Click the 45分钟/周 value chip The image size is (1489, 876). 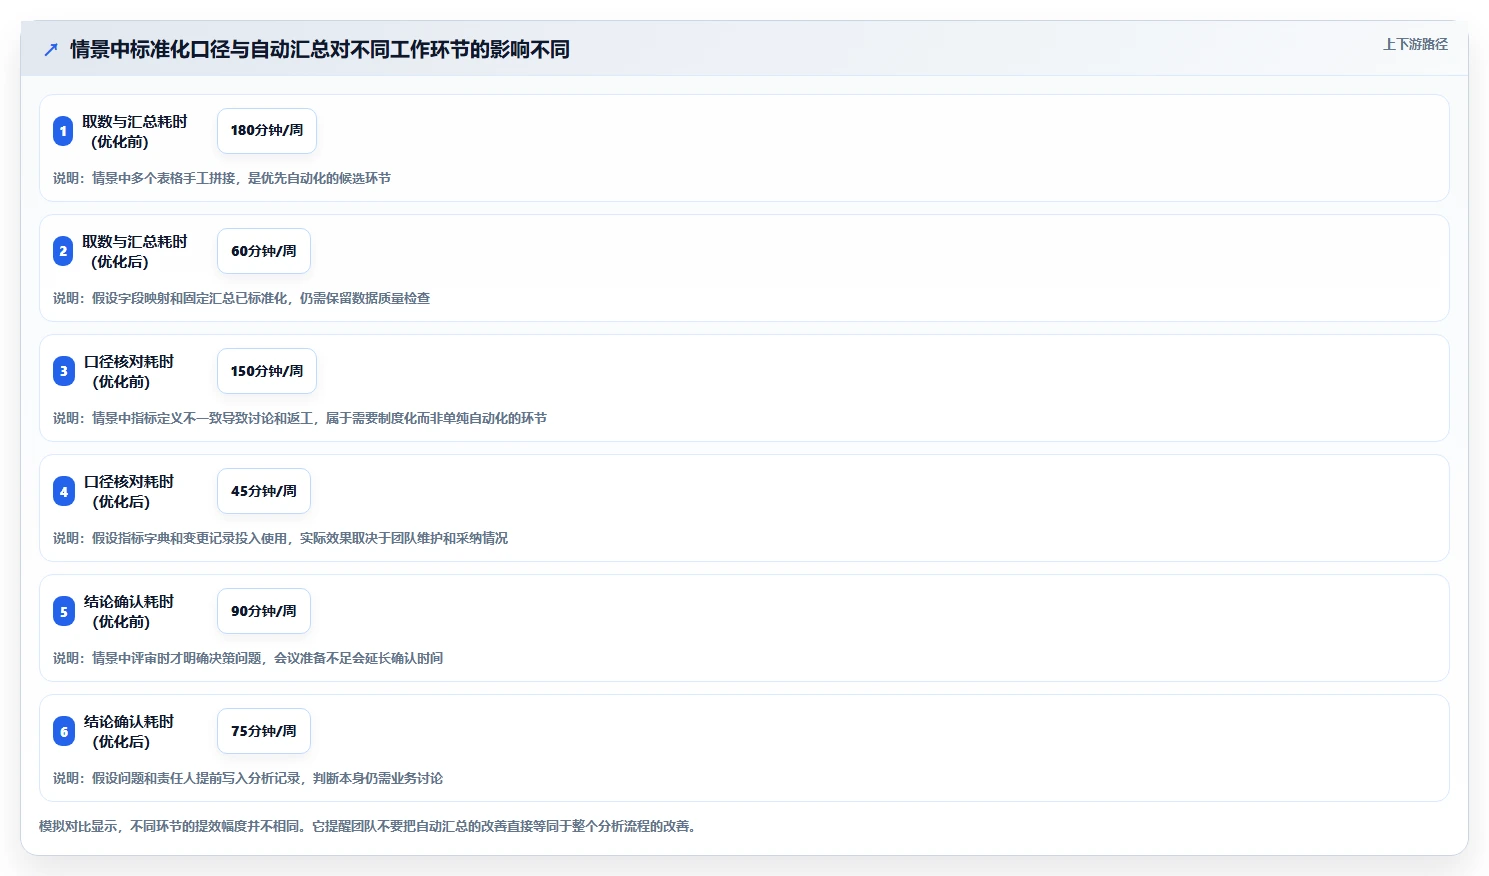(x=264, y=491)
